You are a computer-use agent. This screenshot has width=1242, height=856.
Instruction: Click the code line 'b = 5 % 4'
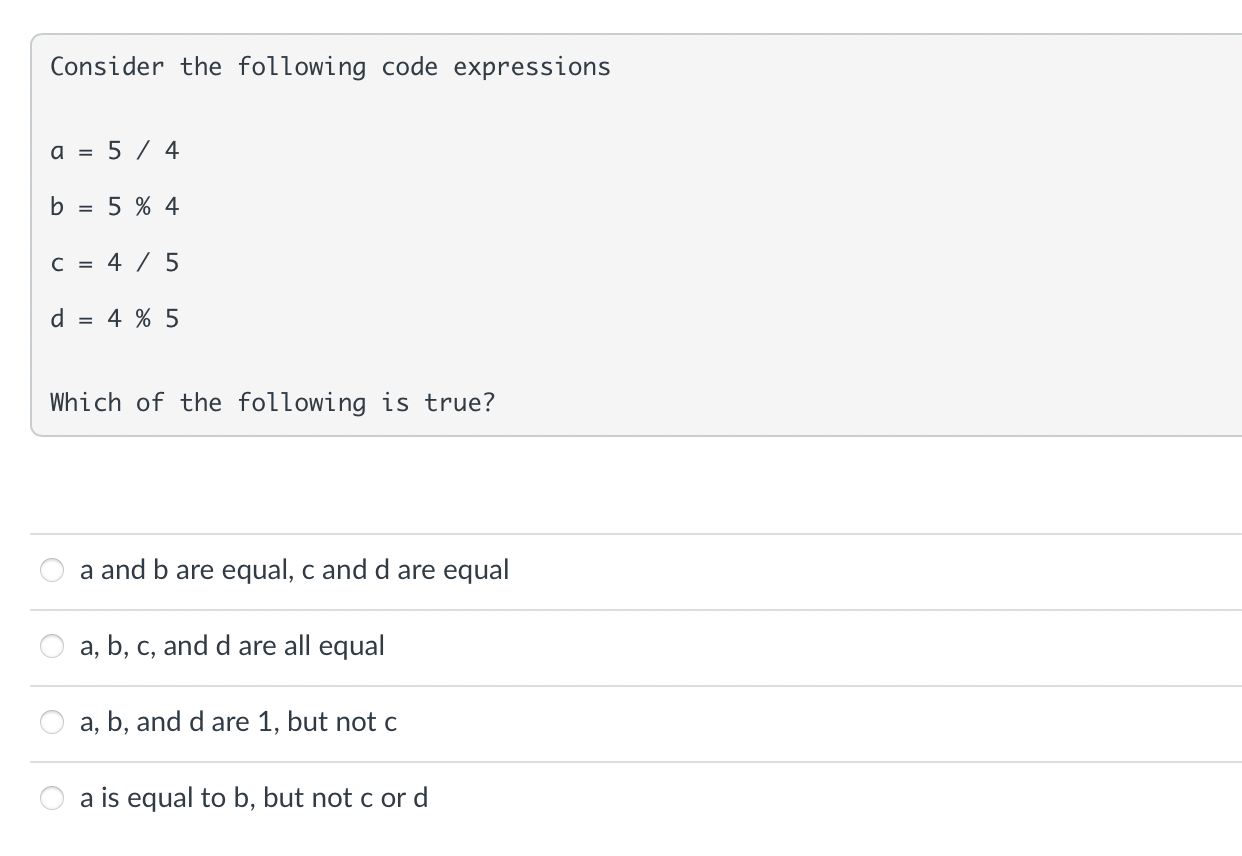tap(115, 206)
